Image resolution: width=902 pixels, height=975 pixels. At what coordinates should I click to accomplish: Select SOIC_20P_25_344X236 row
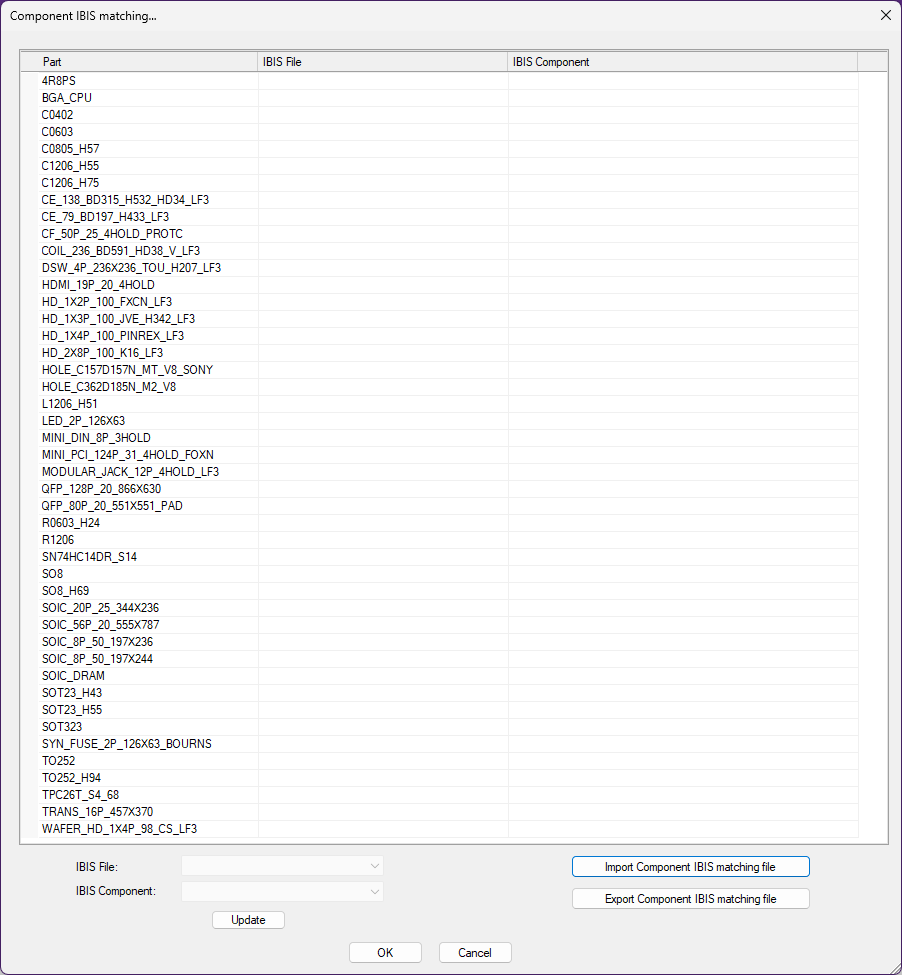coord(100,608)
